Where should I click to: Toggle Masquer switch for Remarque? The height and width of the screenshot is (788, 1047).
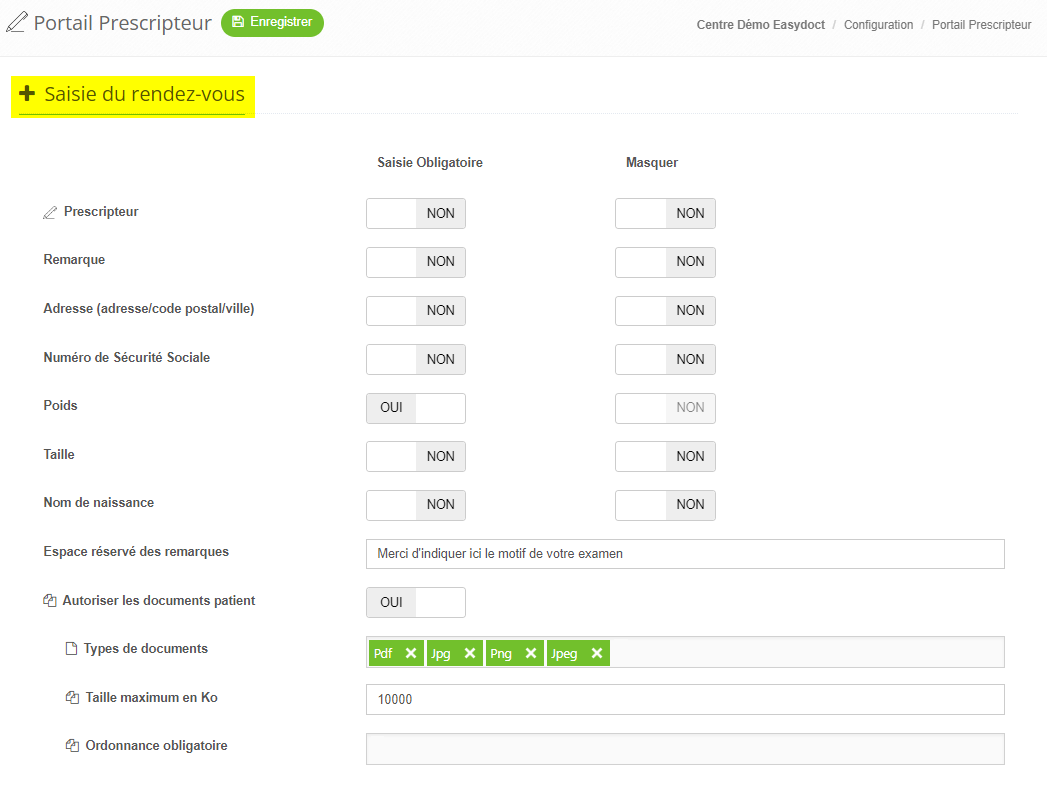[664, 262]
